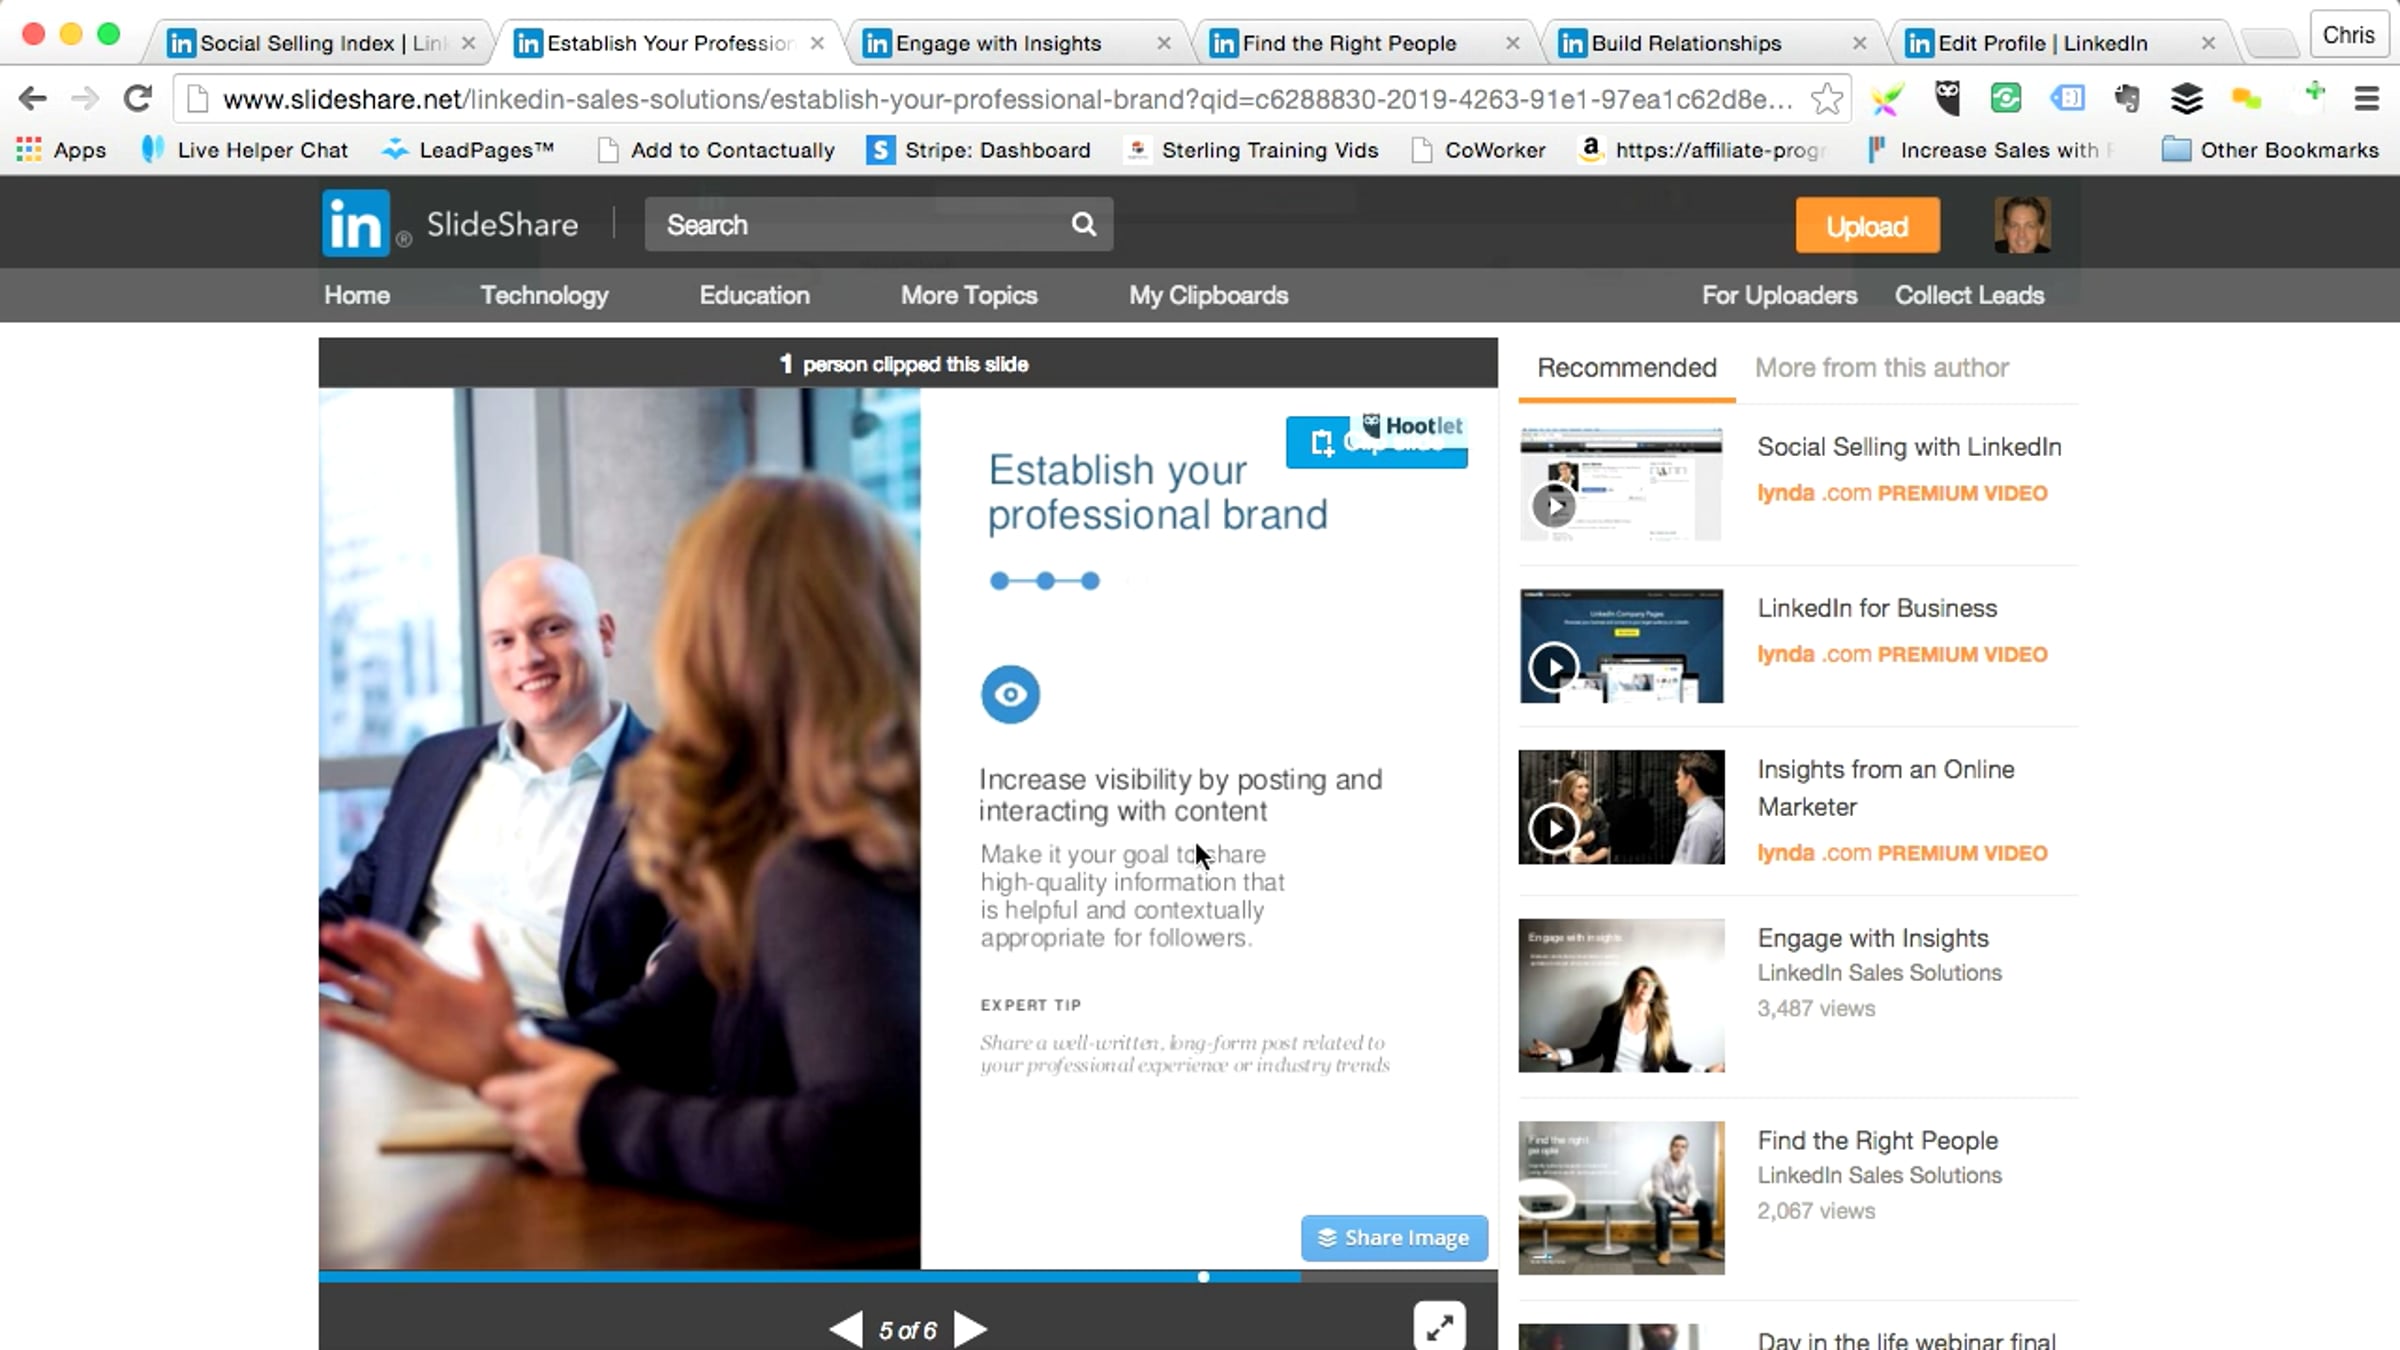Open the user profile avatar menu

pyautogui.click(x=2021, y=225)
